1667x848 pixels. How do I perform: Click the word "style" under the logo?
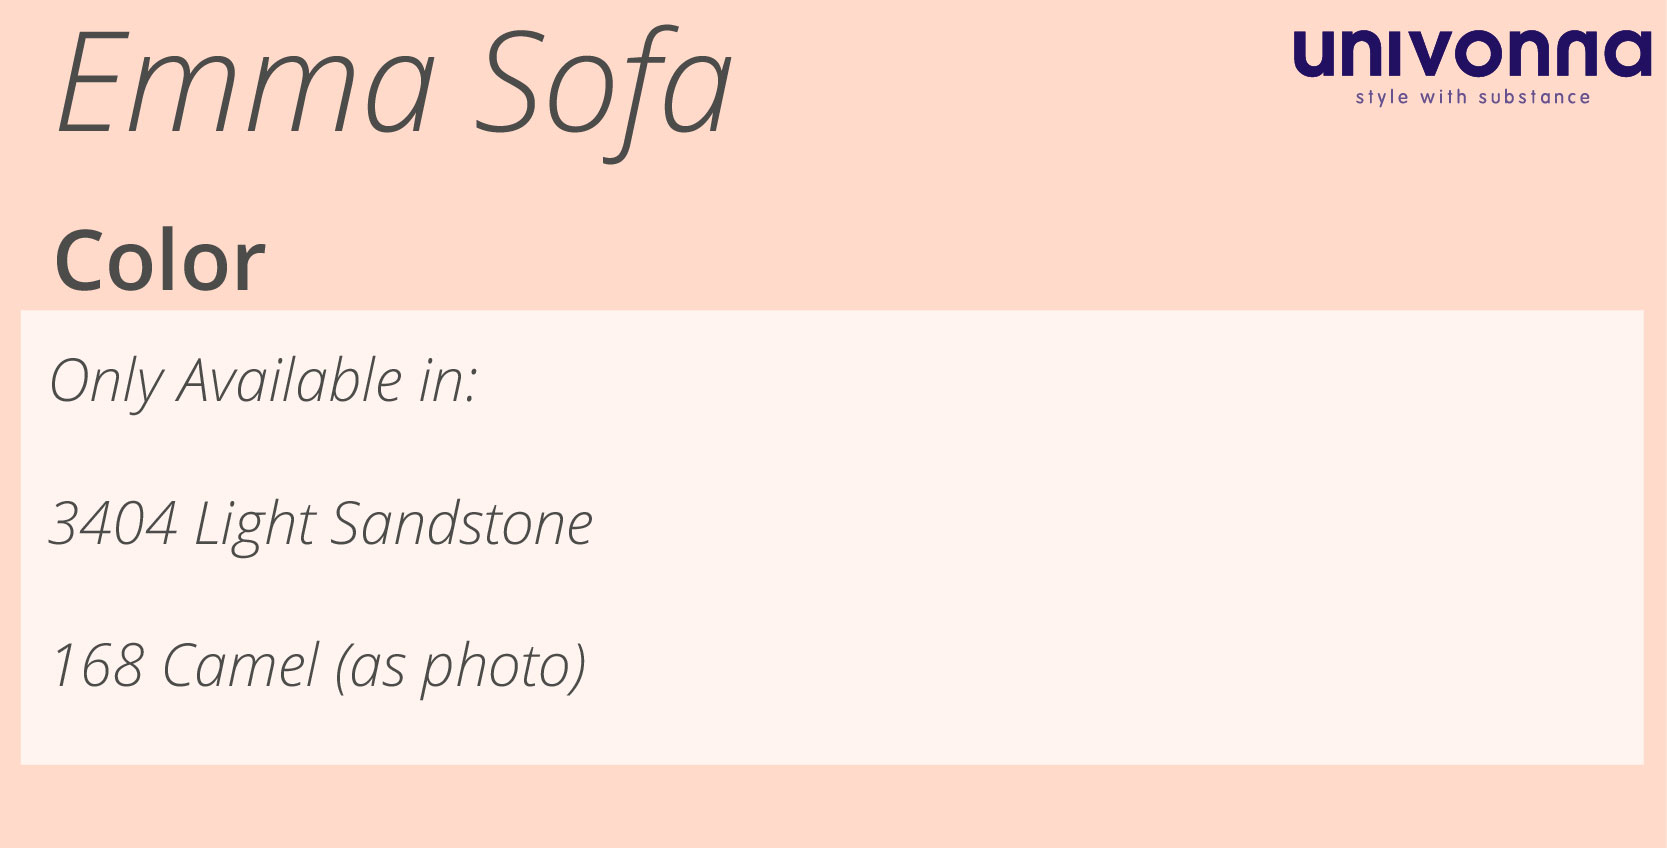tap(1382, 97)
